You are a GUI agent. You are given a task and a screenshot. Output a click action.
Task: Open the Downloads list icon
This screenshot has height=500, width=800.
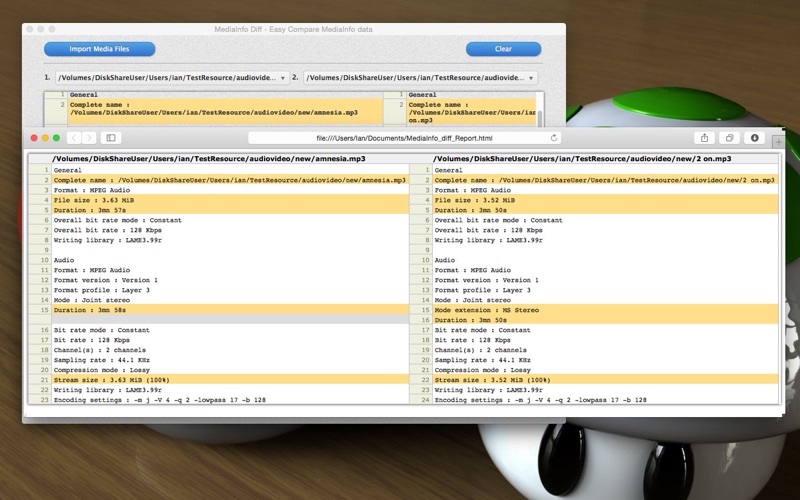(755, 138)
